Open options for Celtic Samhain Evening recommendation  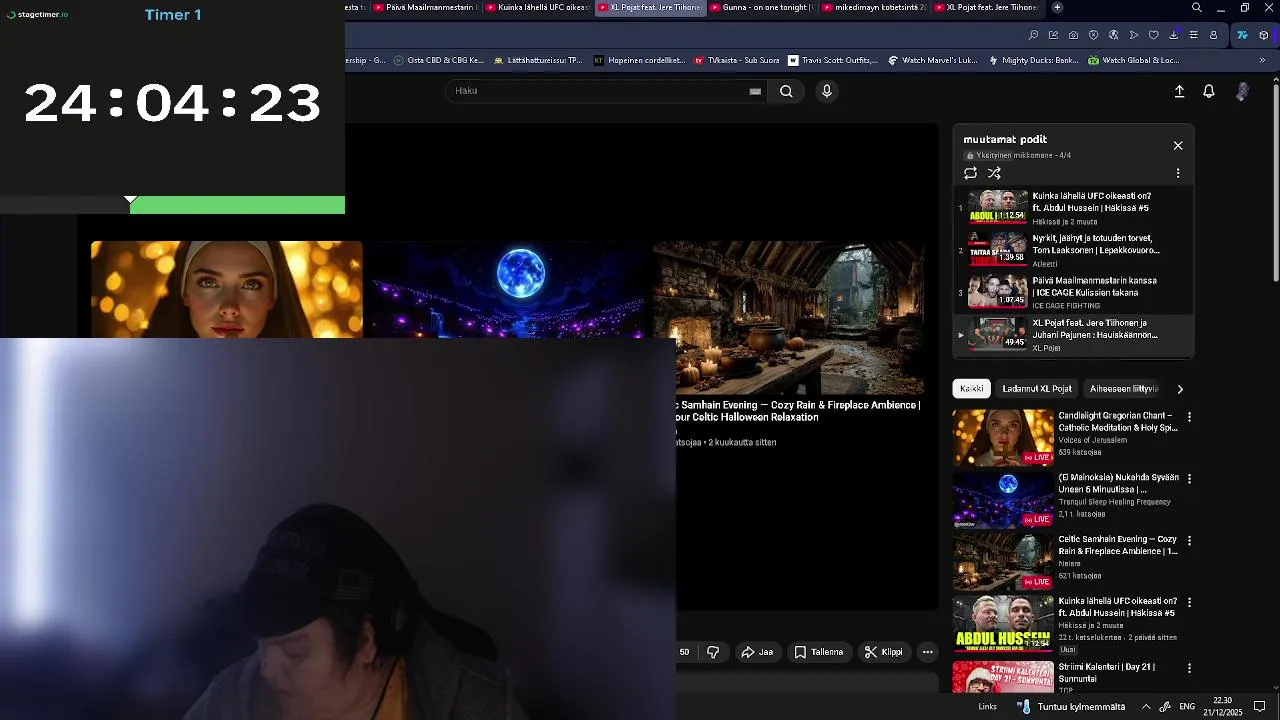pyautogui.click(x=1189, y=541)
